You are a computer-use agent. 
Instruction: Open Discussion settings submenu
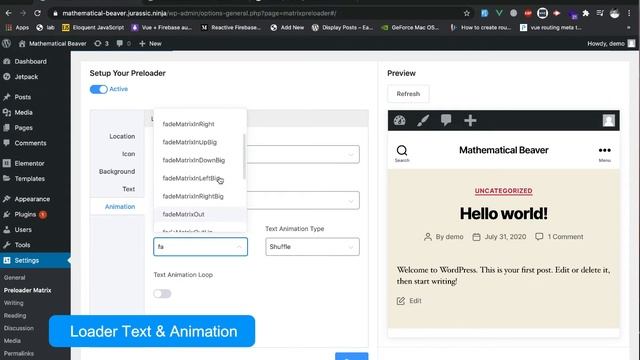[19, 328]
